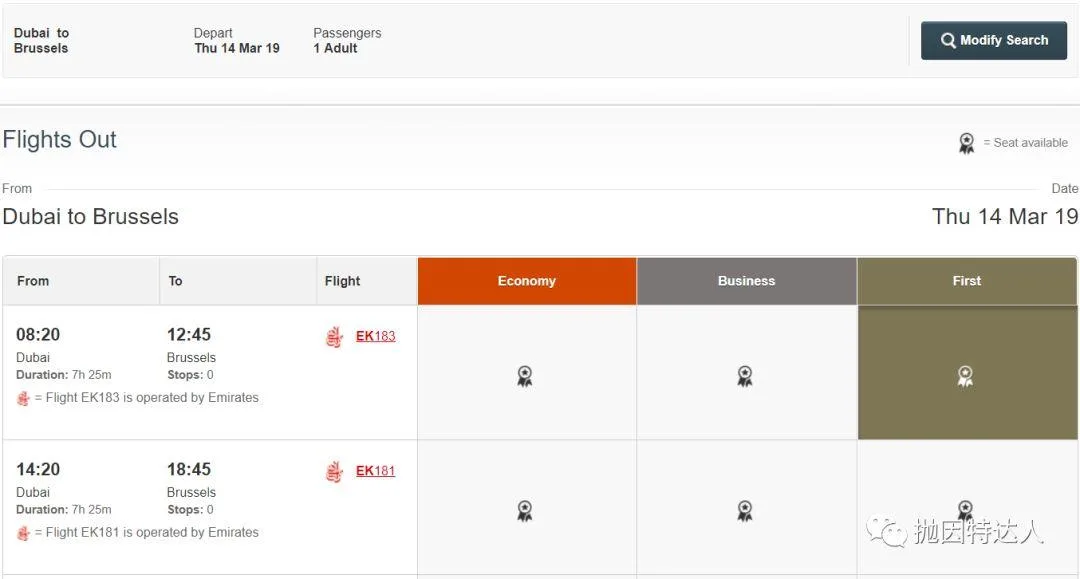Screen dimensions: 1080x579
Task: Click the 08:20 departure time
Action: pyautogui.click(x=38, y=335)
